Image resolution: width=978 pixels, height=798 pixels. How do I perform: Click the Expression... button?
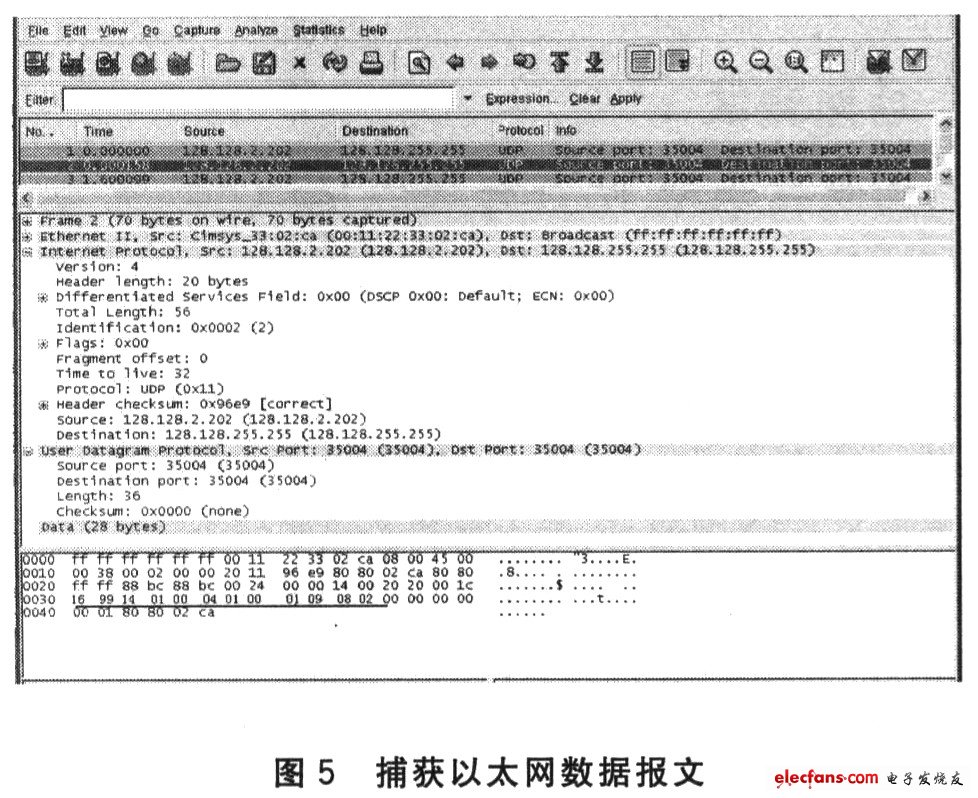point(522,99)
